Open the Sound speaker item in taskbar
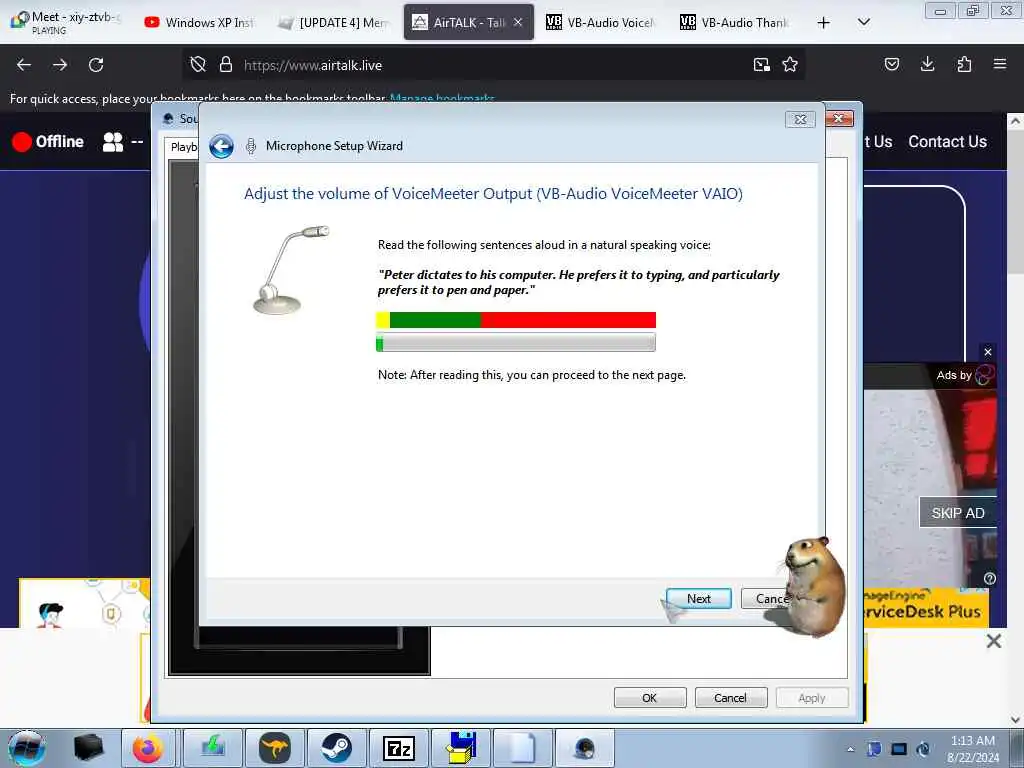1024x768 pixels. click(584, 748)
